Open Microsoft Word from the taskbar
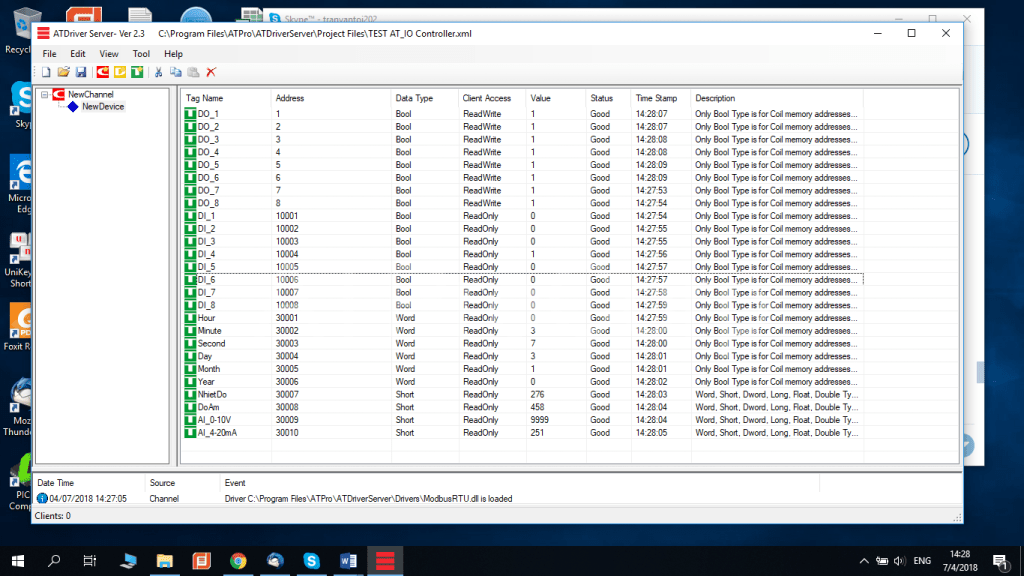 coord(348,561)
